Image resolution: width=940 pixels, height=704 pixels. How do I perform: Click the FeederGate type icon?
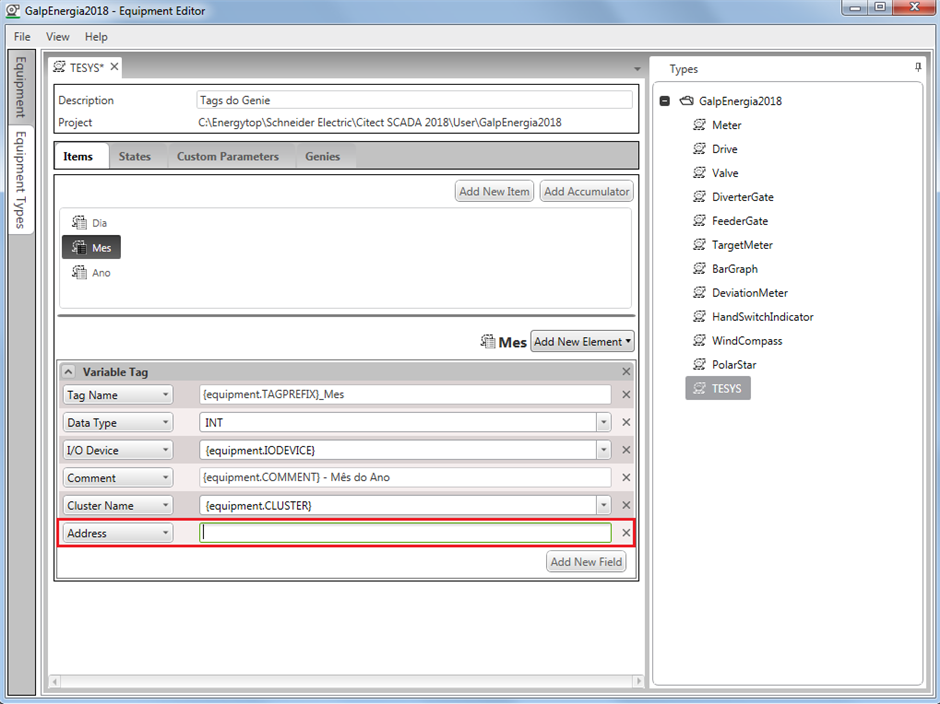(699, 221)
